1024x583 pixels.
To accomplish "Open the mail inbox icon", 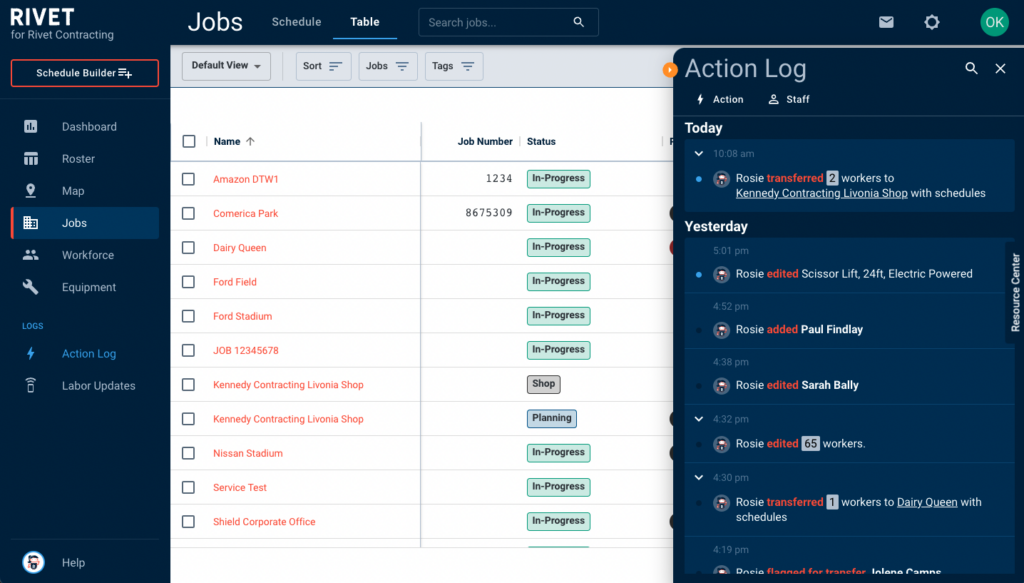I will click(886, 22).
